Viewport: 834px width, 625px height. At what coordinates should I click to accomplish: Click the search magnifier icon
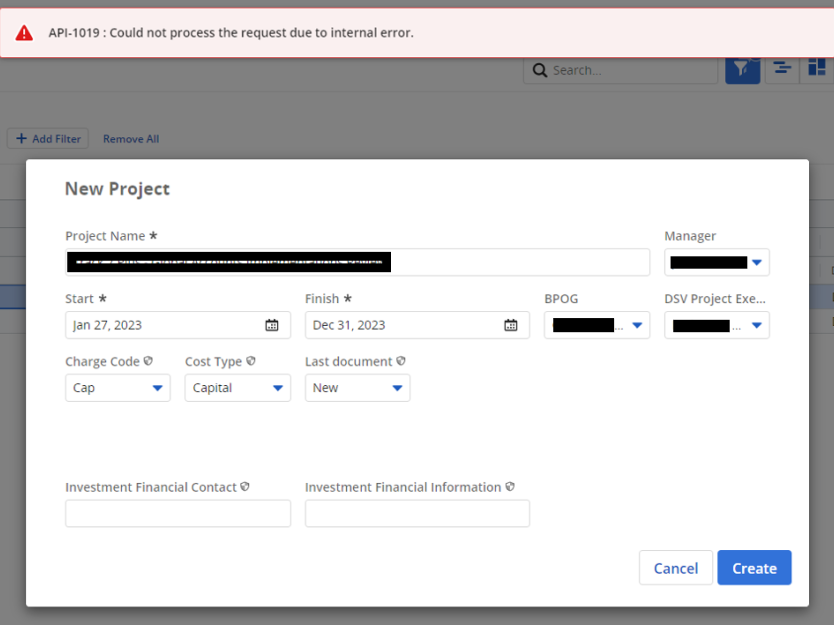coord(540,70)
